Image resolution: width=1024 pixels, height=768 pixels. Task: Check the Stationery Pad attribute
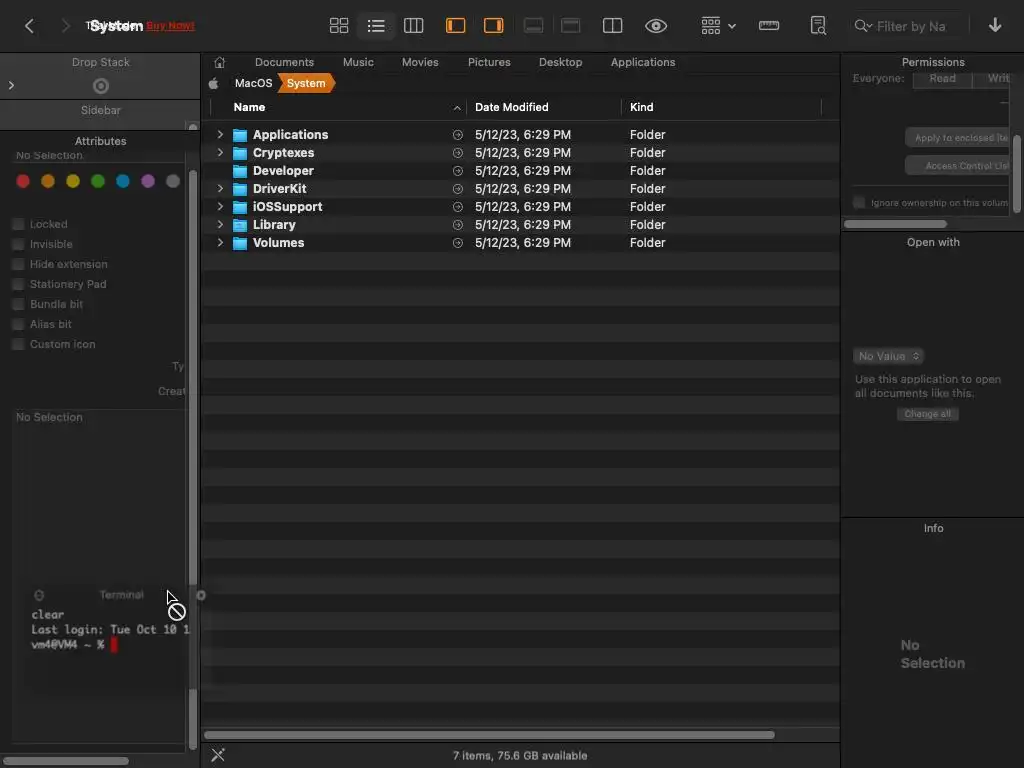coord(18,284)
